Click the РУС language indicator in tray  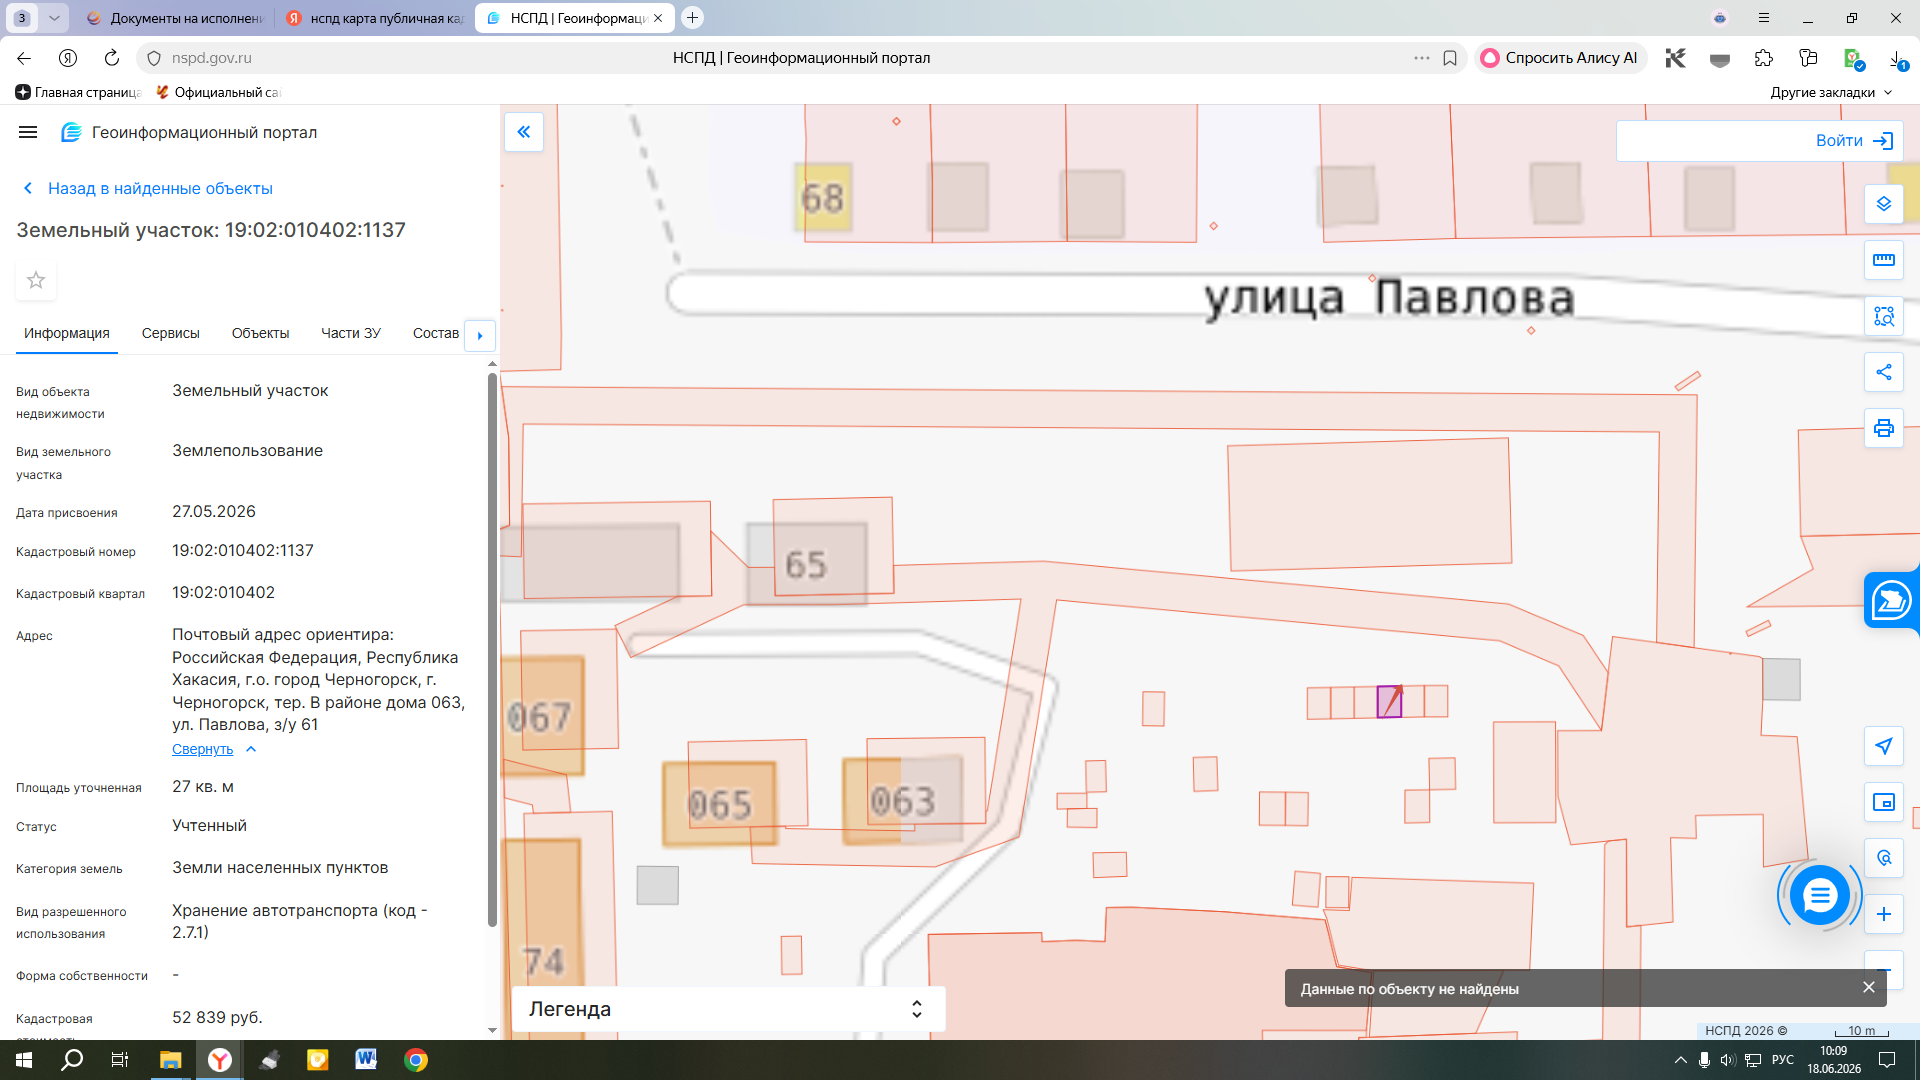point(1783,1060)
